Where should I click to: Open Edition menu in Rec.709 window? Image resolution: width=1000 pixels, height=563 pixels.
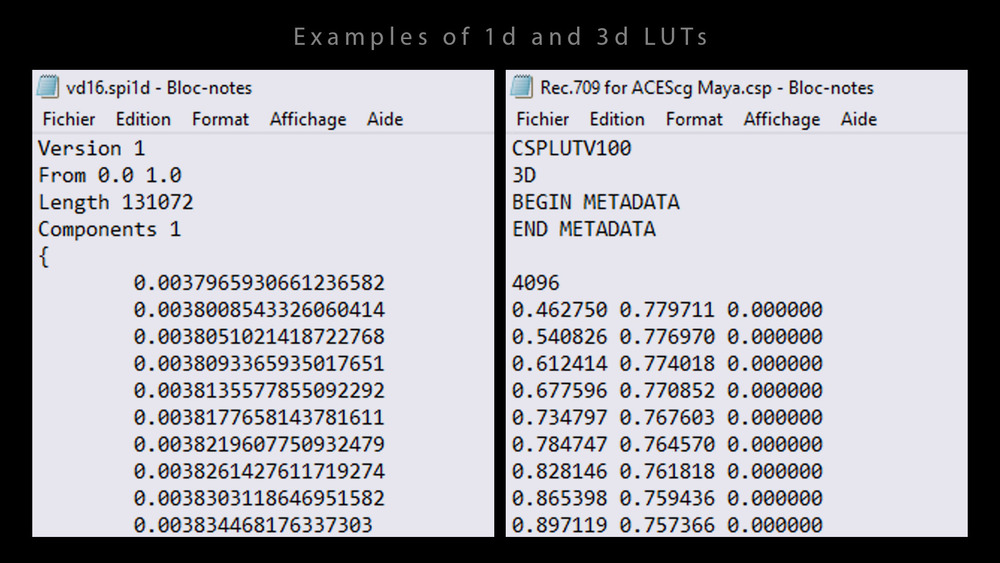(x=617, y=119)
